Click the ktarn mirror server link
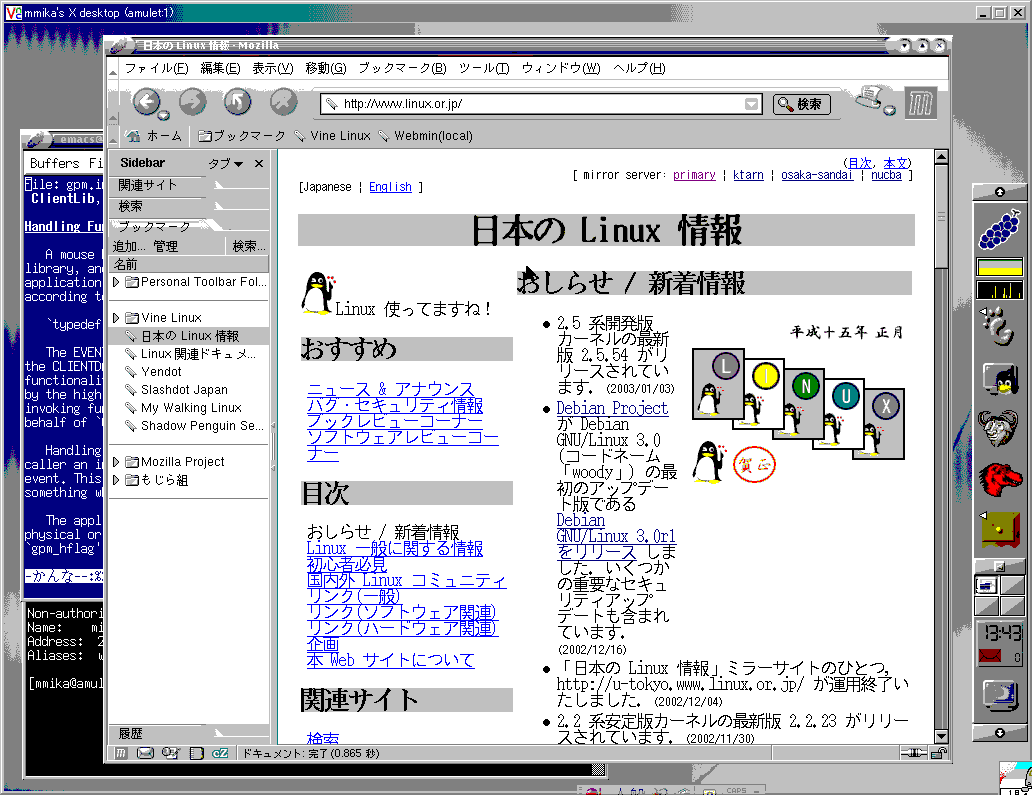 pos(748,175)
